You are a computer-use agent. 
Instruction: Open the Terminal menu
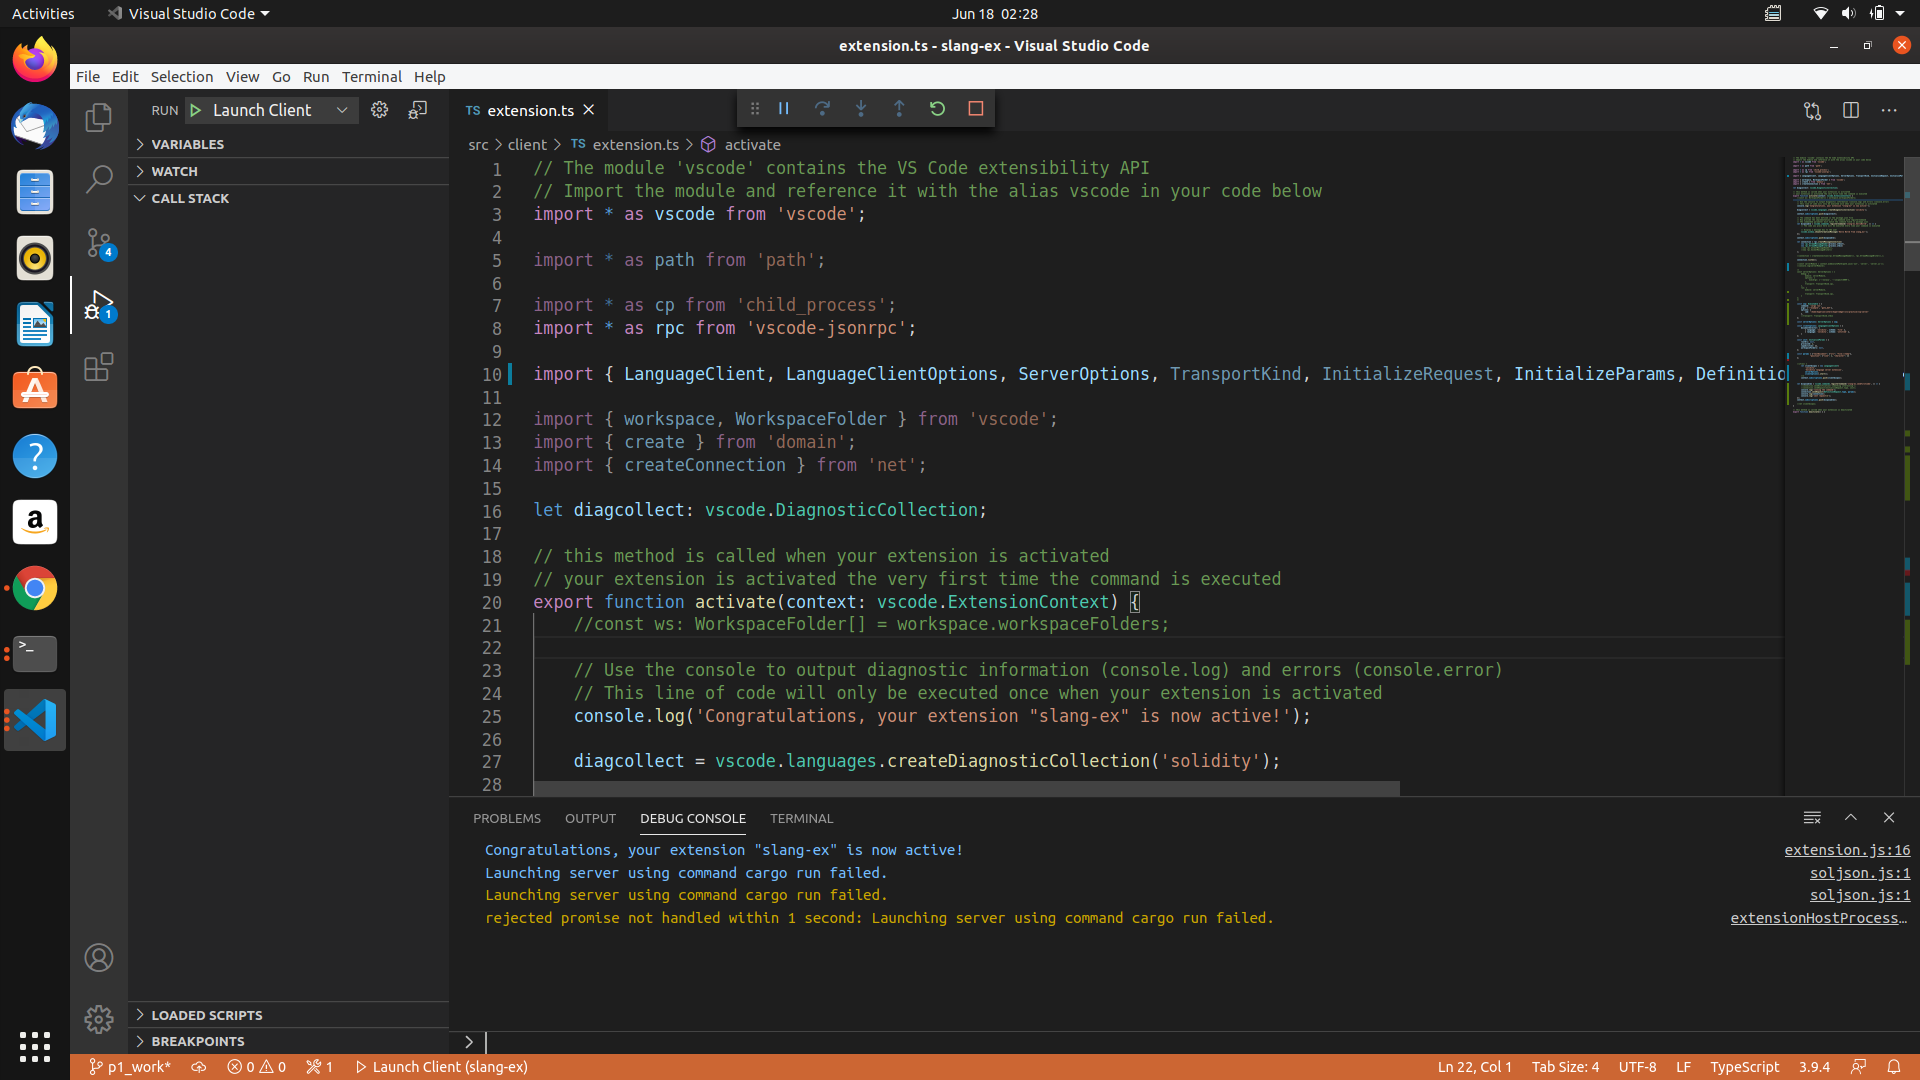click(x=372, y=77)
